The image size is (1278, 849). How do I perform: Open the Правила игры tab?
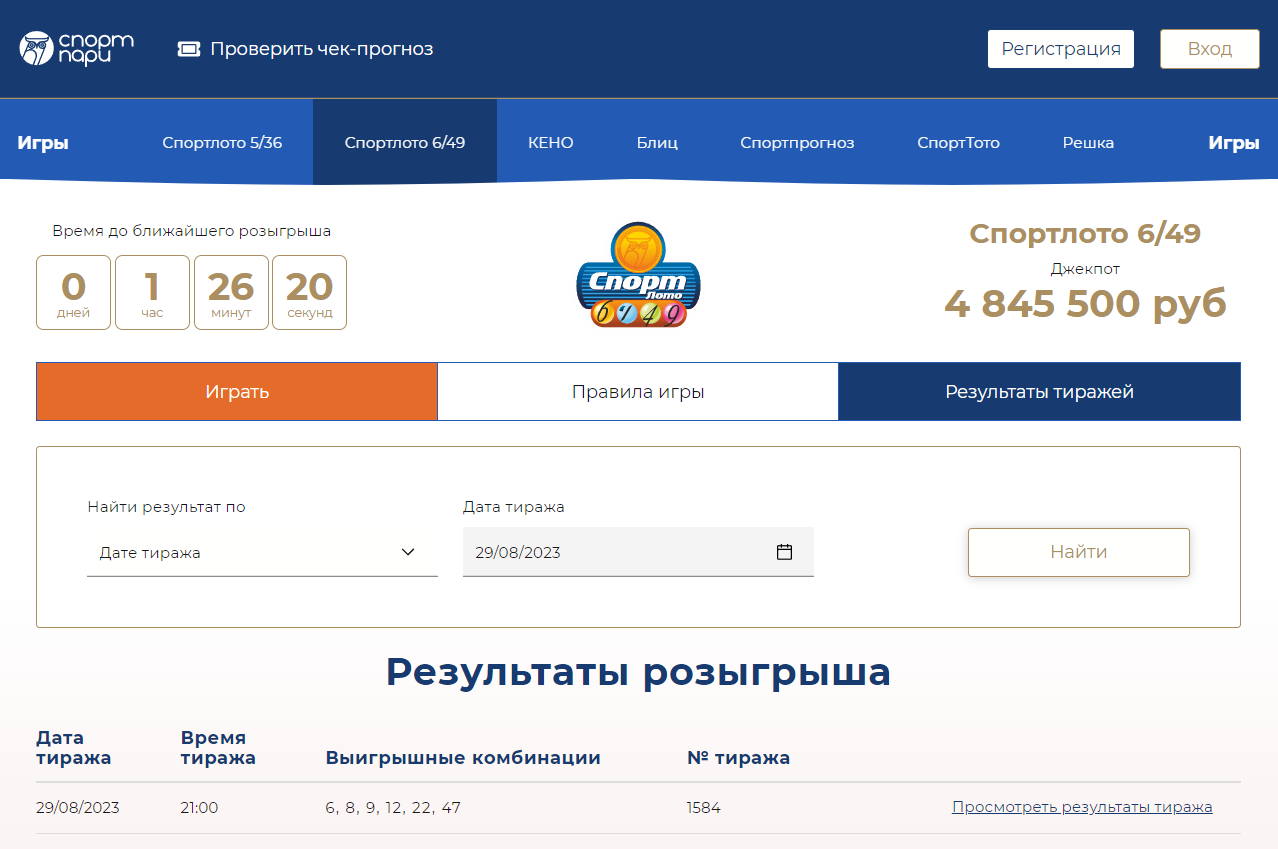(x=638, y=391)
